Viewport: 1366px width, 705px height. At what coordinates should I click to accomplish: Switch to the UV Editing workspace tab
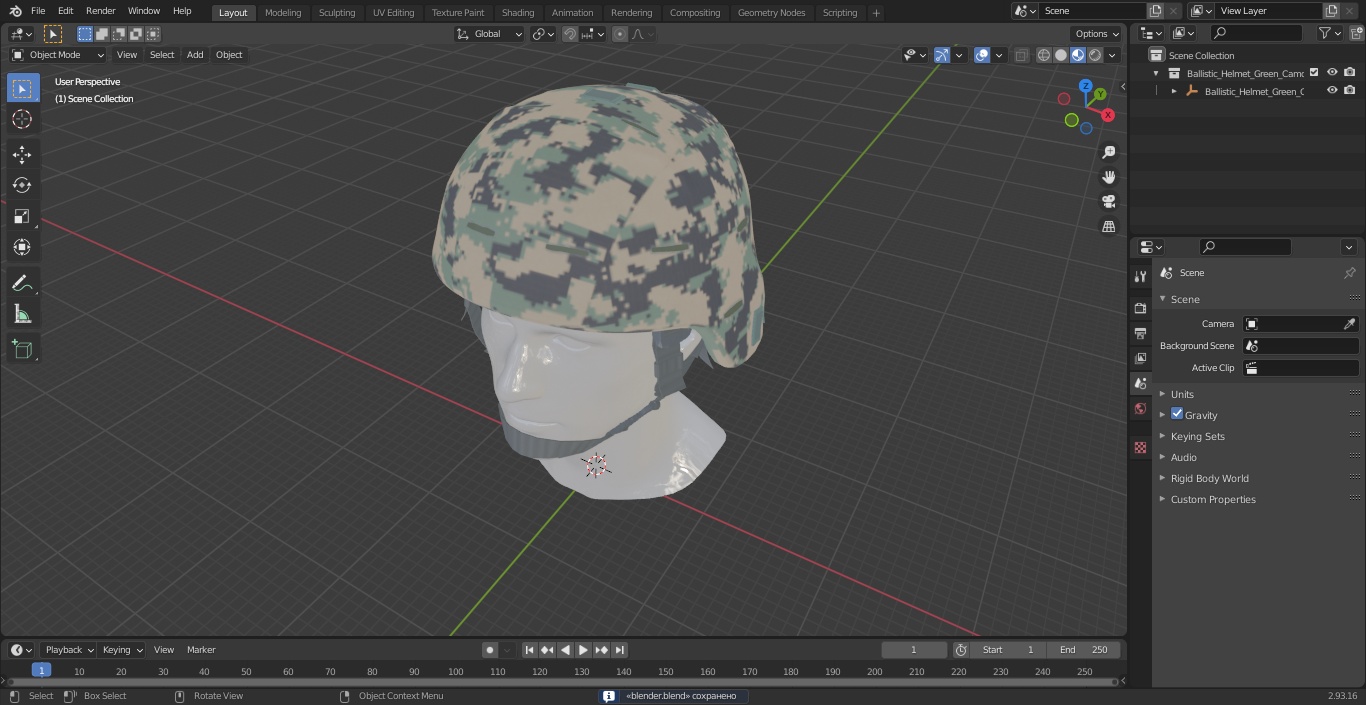pyautogui.click(x=393, y=12)
